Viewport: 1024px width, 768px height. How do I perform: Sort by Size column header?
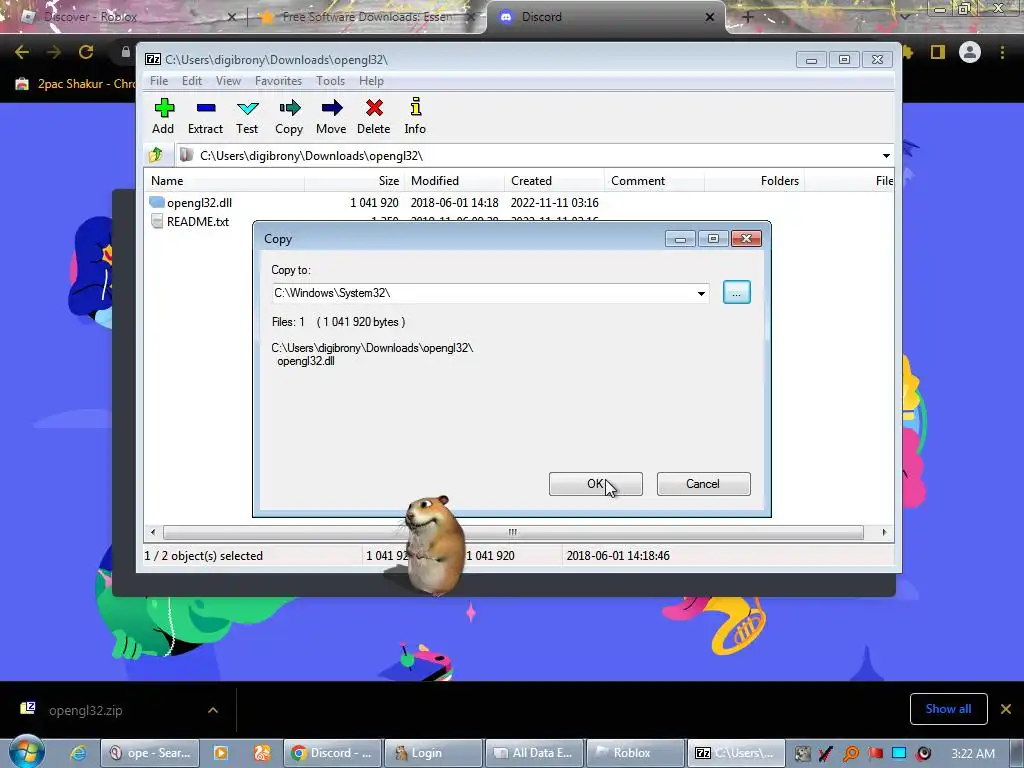354,181
